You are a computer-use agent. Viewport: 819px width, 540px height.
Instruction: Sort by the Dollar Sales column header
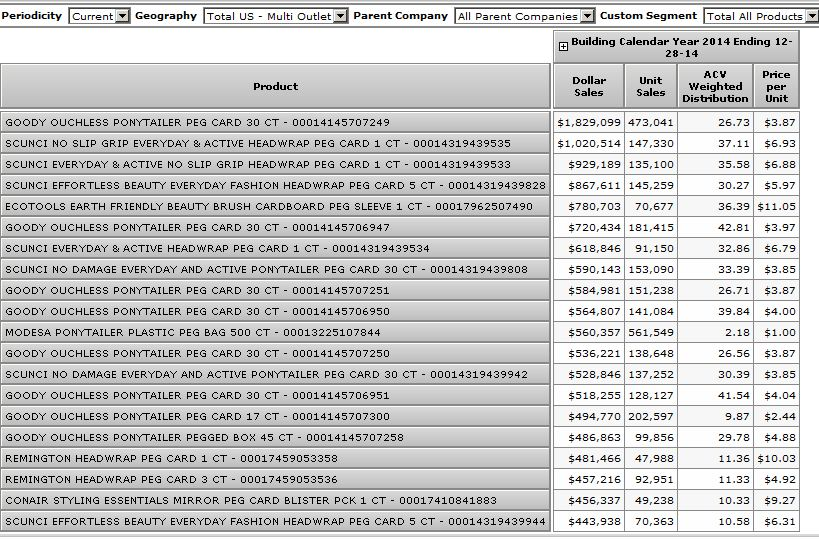pyautogui.click(x=589, y=86)
